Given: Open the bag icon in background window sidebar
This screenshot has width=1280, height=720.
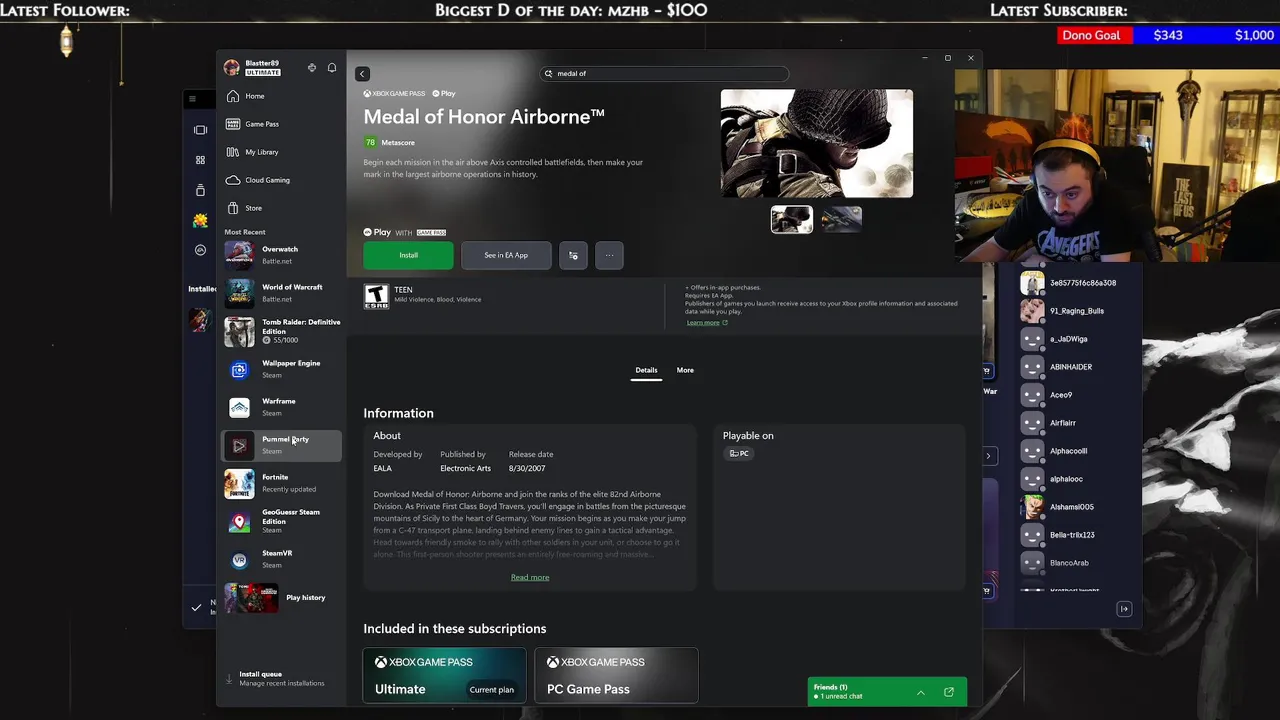Looking at the screenshot, I should click(200, 190).
